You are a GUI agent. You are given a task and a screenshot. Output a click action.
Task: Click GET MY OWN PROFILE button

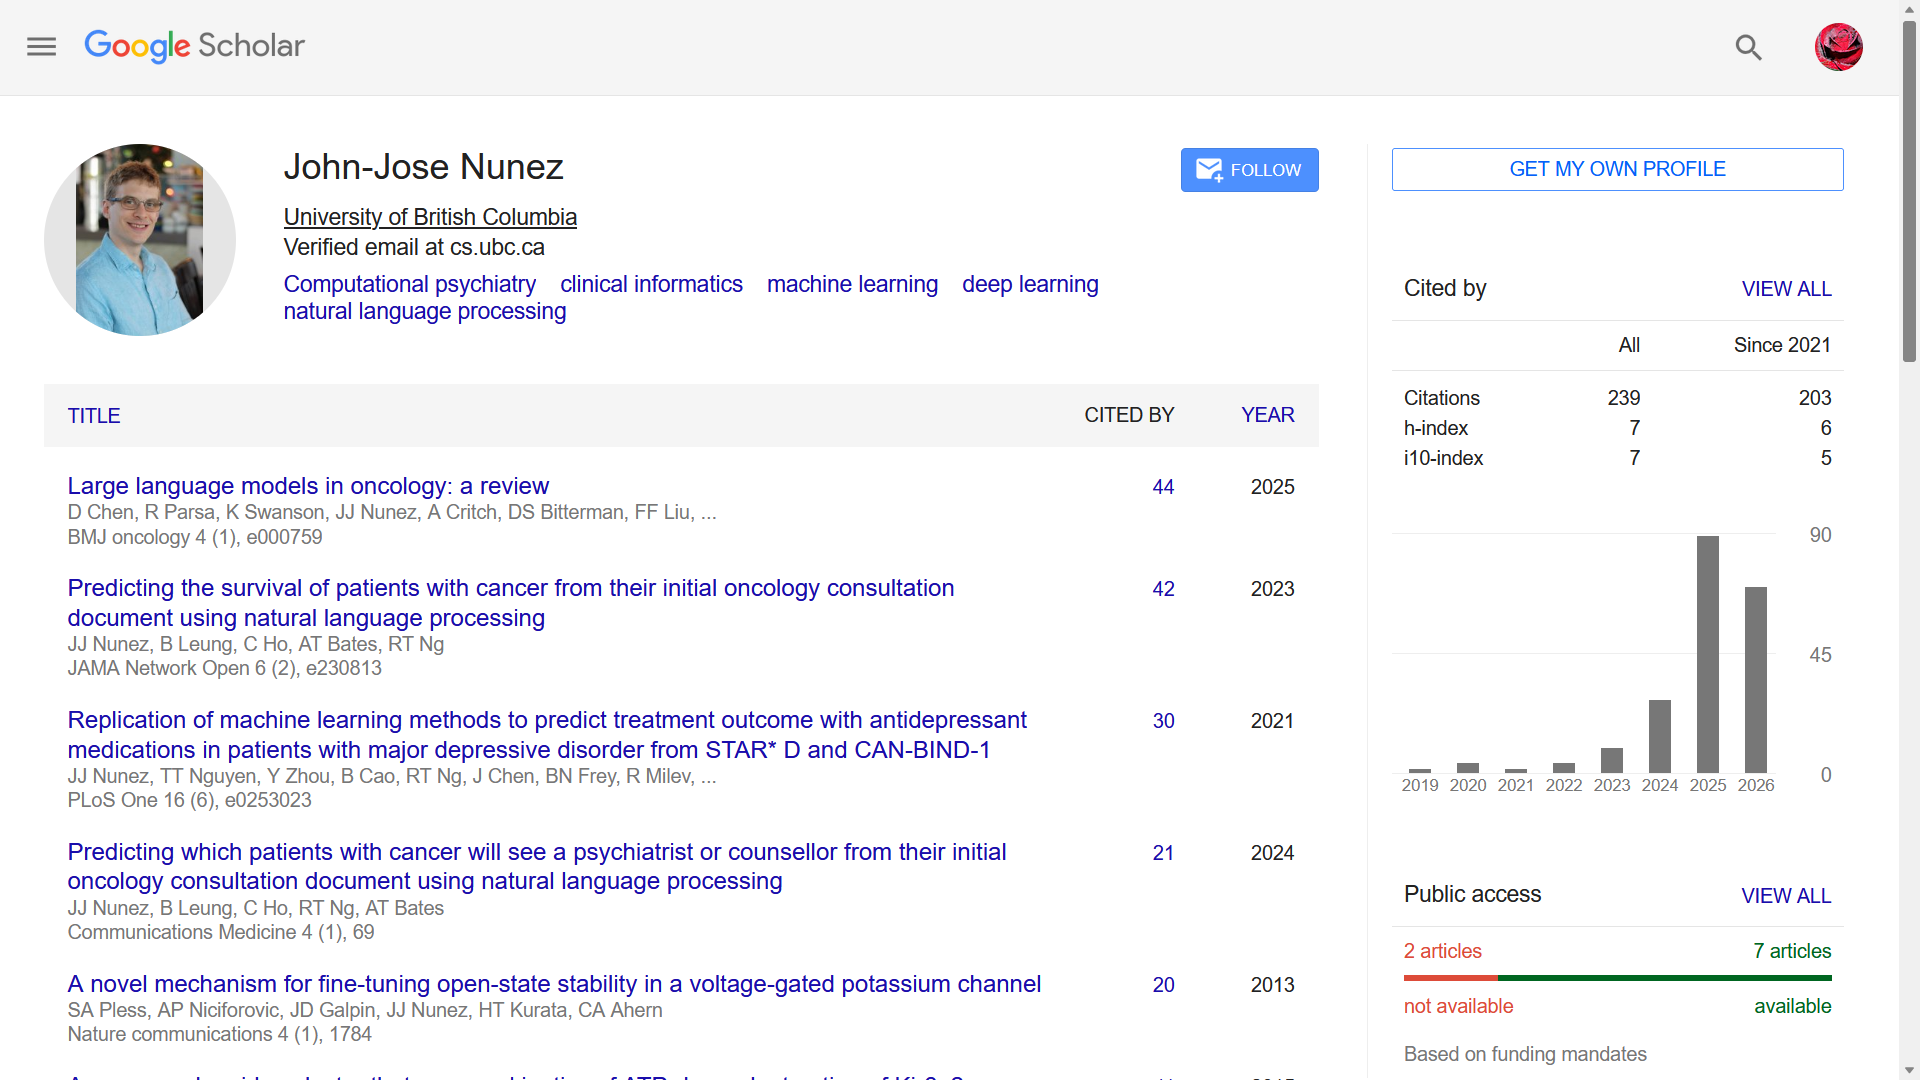1617,169
